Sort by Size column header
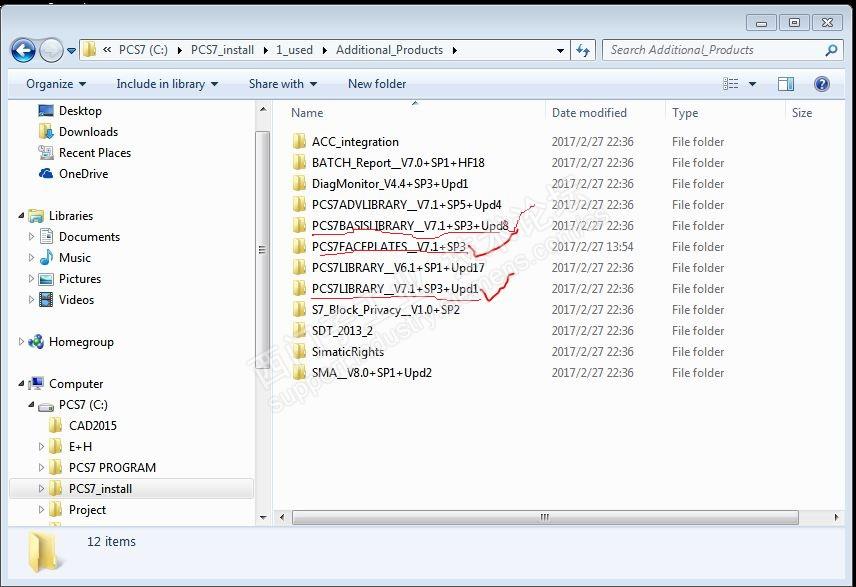Screen dimensions: 856x587 point(802,113)
